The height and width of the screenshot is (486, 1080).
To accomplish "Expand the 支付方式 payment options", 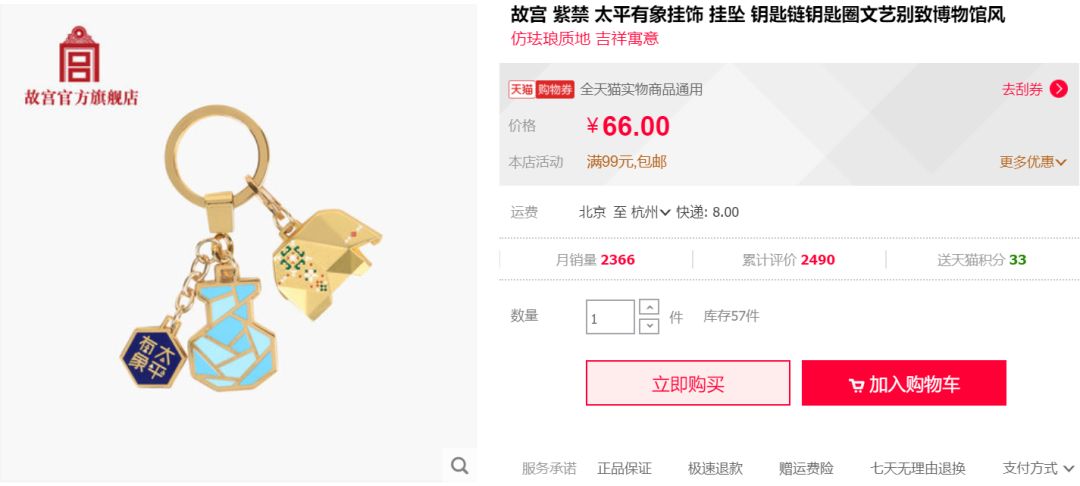I will coord(1038,469).
